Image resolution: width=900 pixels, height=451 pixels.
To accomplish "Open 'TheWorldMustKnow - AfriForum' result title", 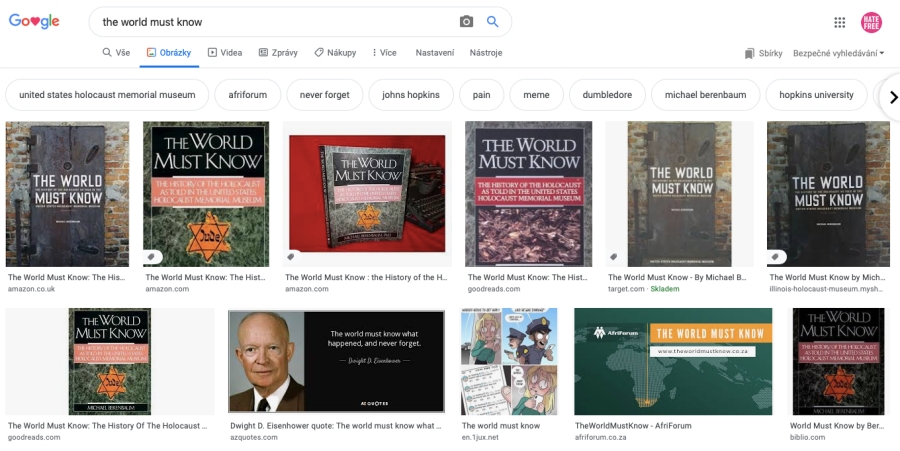I will (x=633, y=426).
